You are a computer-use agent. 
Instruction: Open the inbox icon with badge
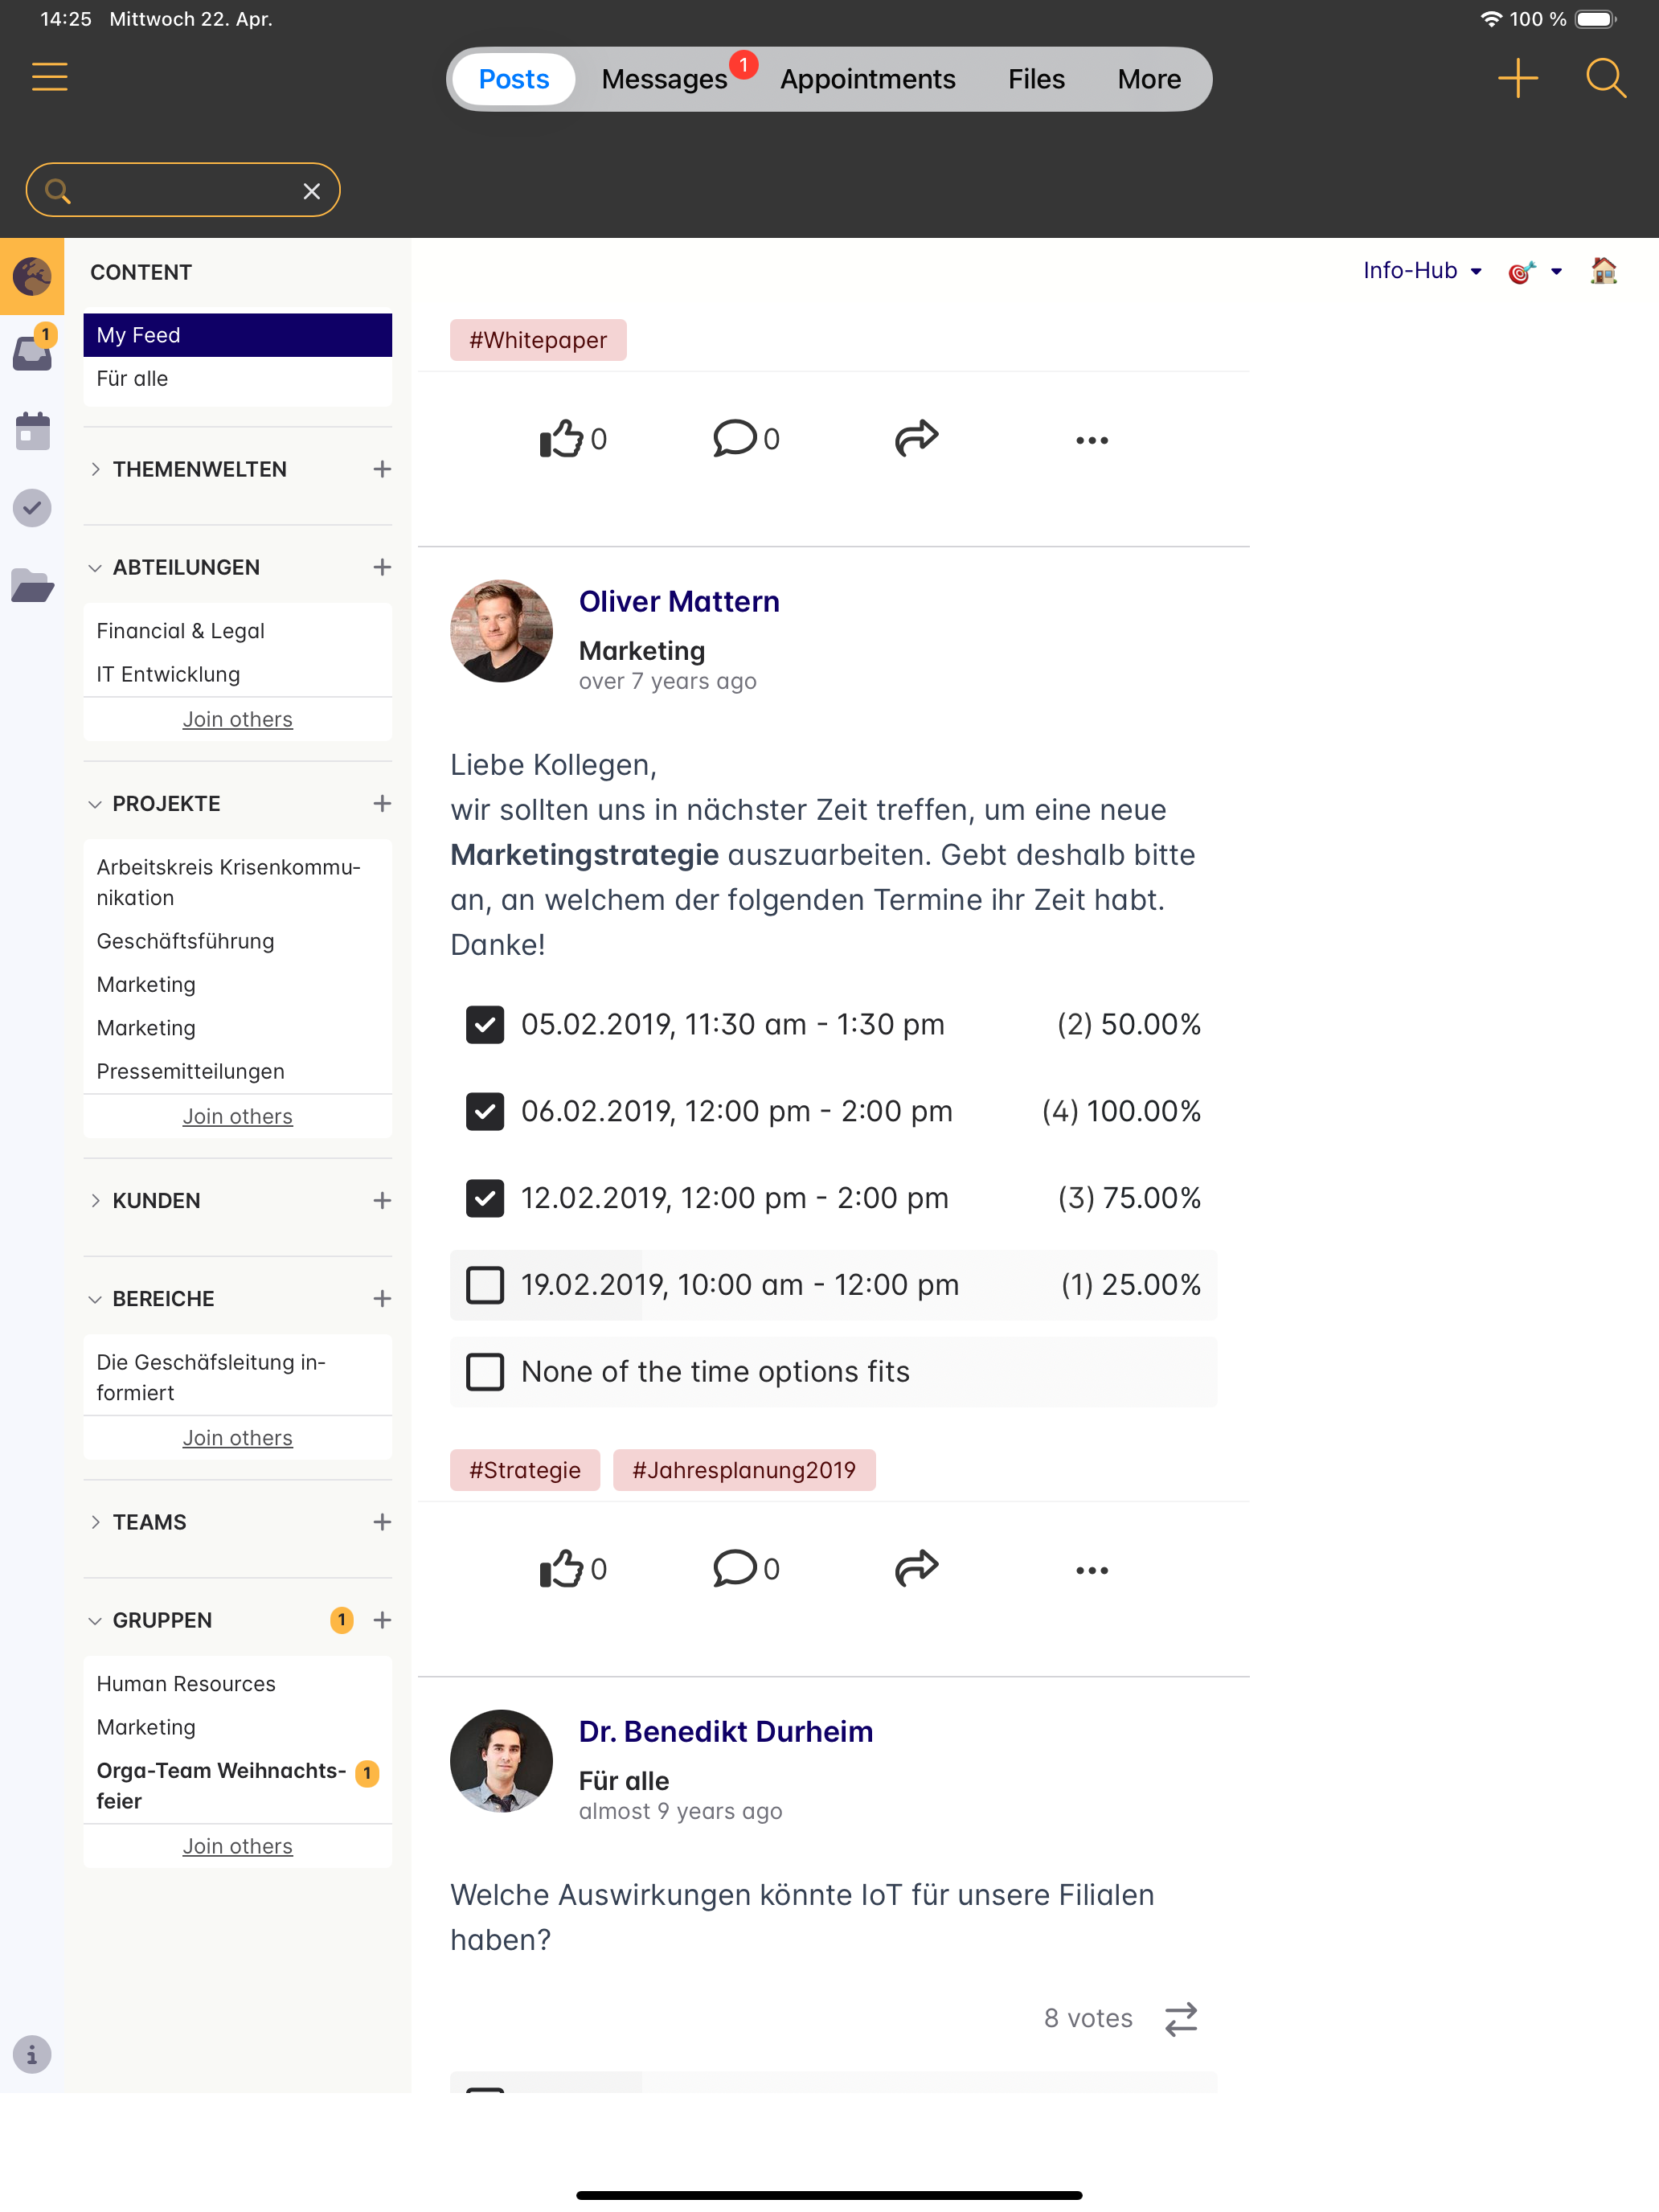tap(32, 352)
